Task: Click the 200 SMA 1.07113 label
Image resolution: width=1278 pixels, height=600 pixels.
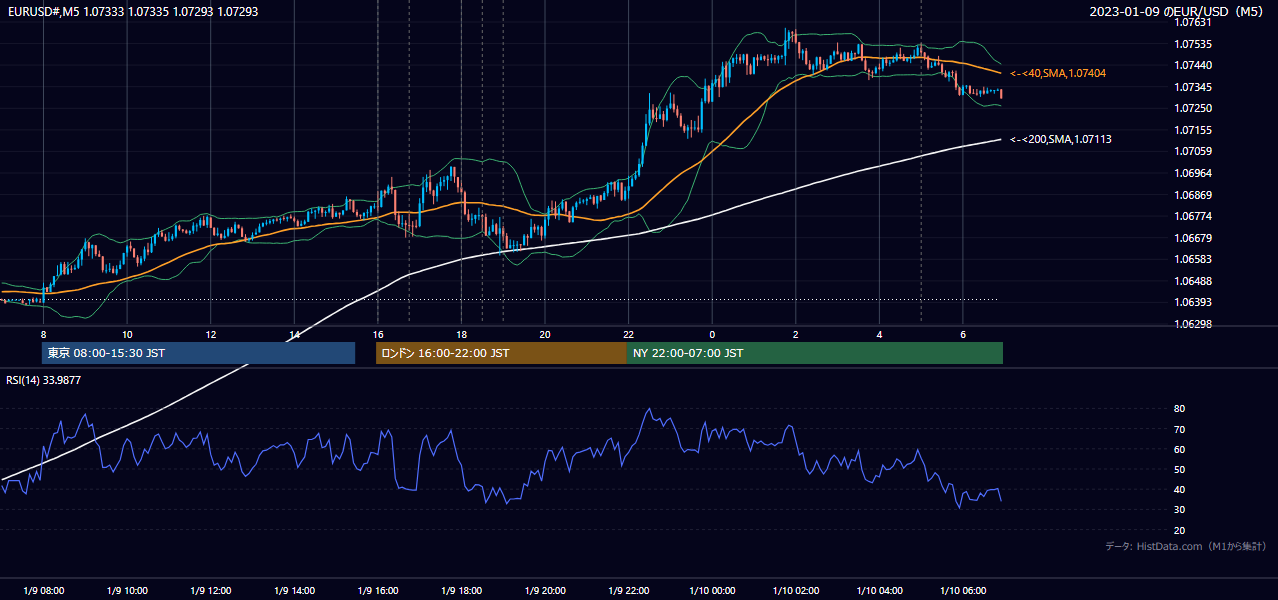Action: (1061, 139)
